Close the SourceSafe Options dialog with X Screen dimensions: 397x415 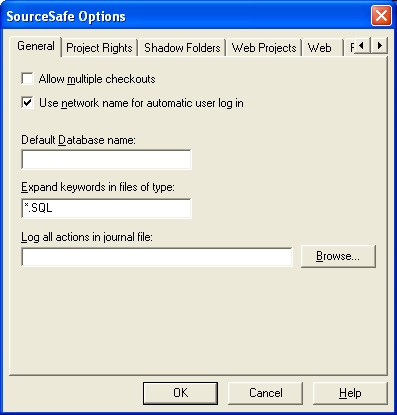(x=381, y=16)
